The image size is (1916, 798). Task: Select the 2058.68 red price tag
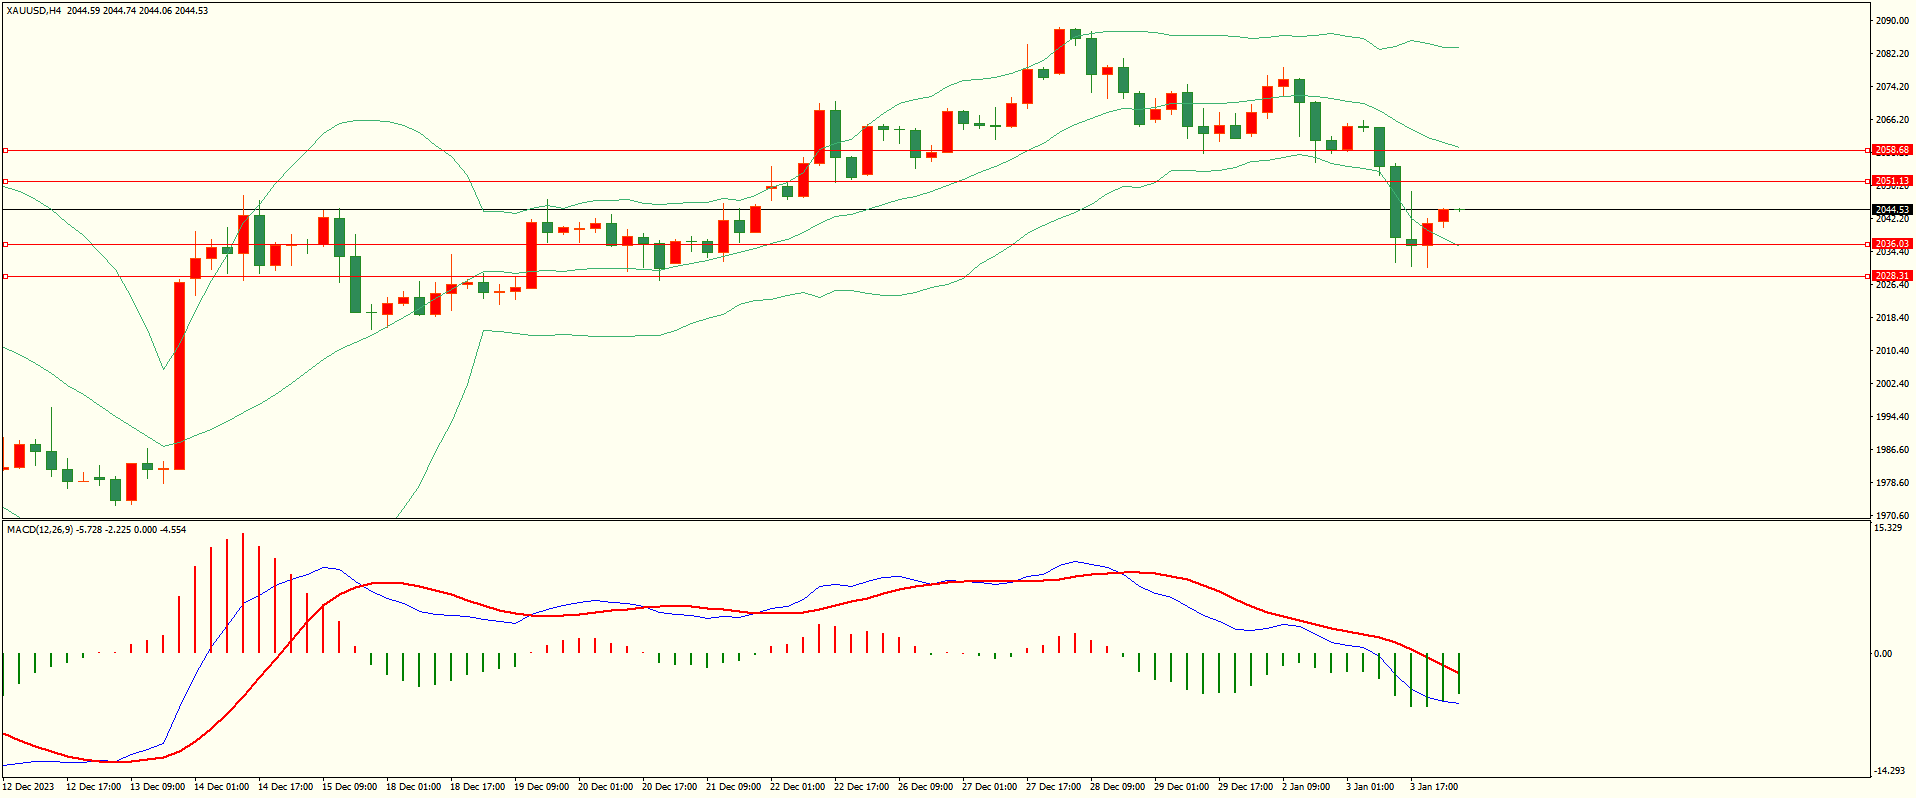click(x=1891, y=150)
